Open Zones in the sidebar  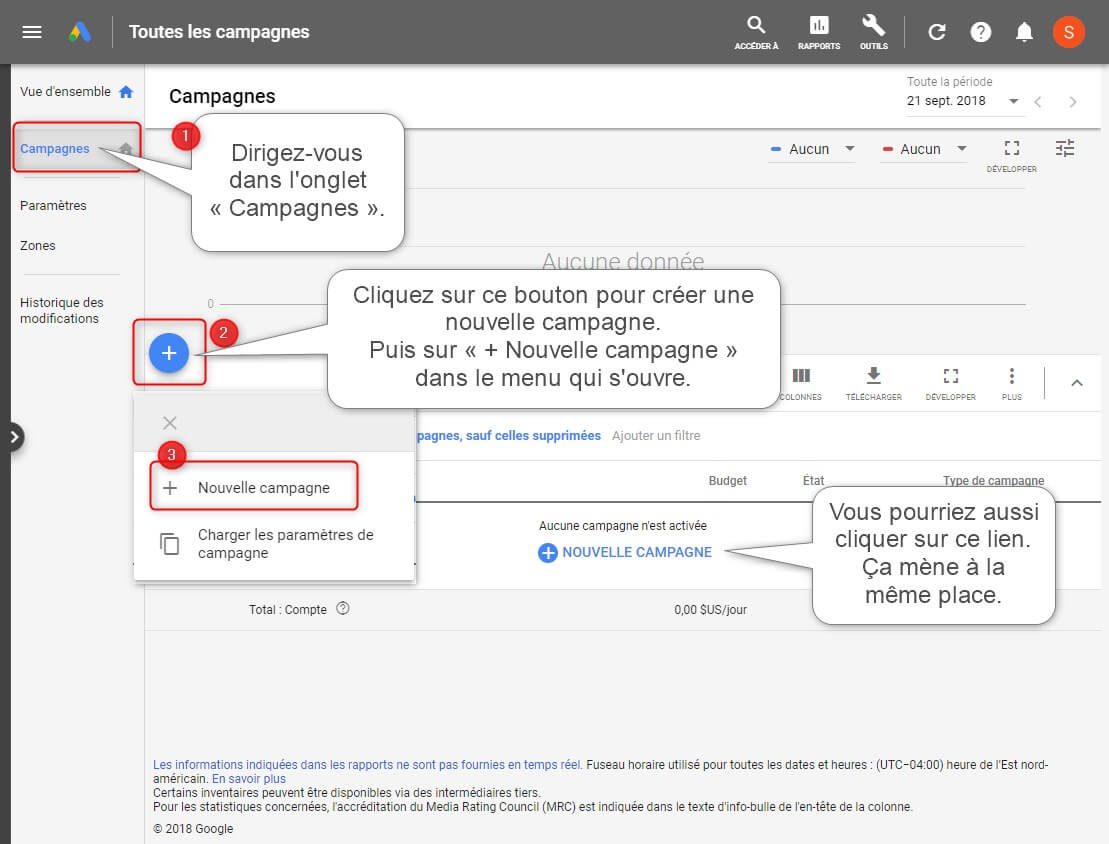[x=37, y=245]
